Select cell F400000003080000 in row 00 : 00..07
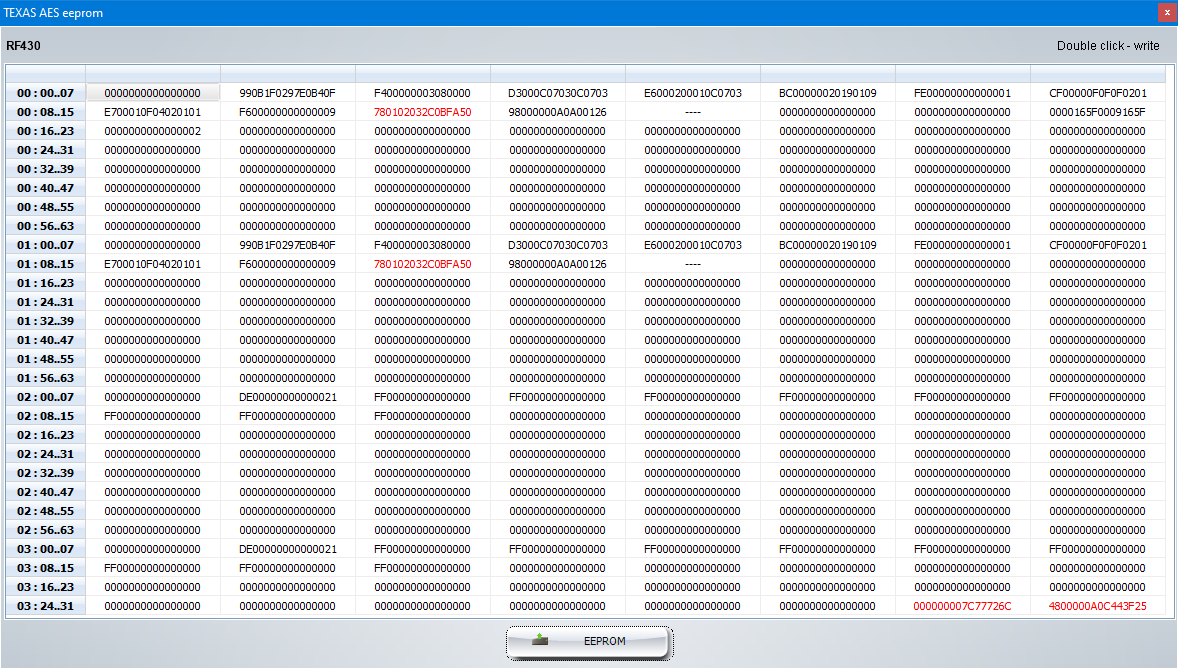1178x669 pixels. tap(423, 93)
